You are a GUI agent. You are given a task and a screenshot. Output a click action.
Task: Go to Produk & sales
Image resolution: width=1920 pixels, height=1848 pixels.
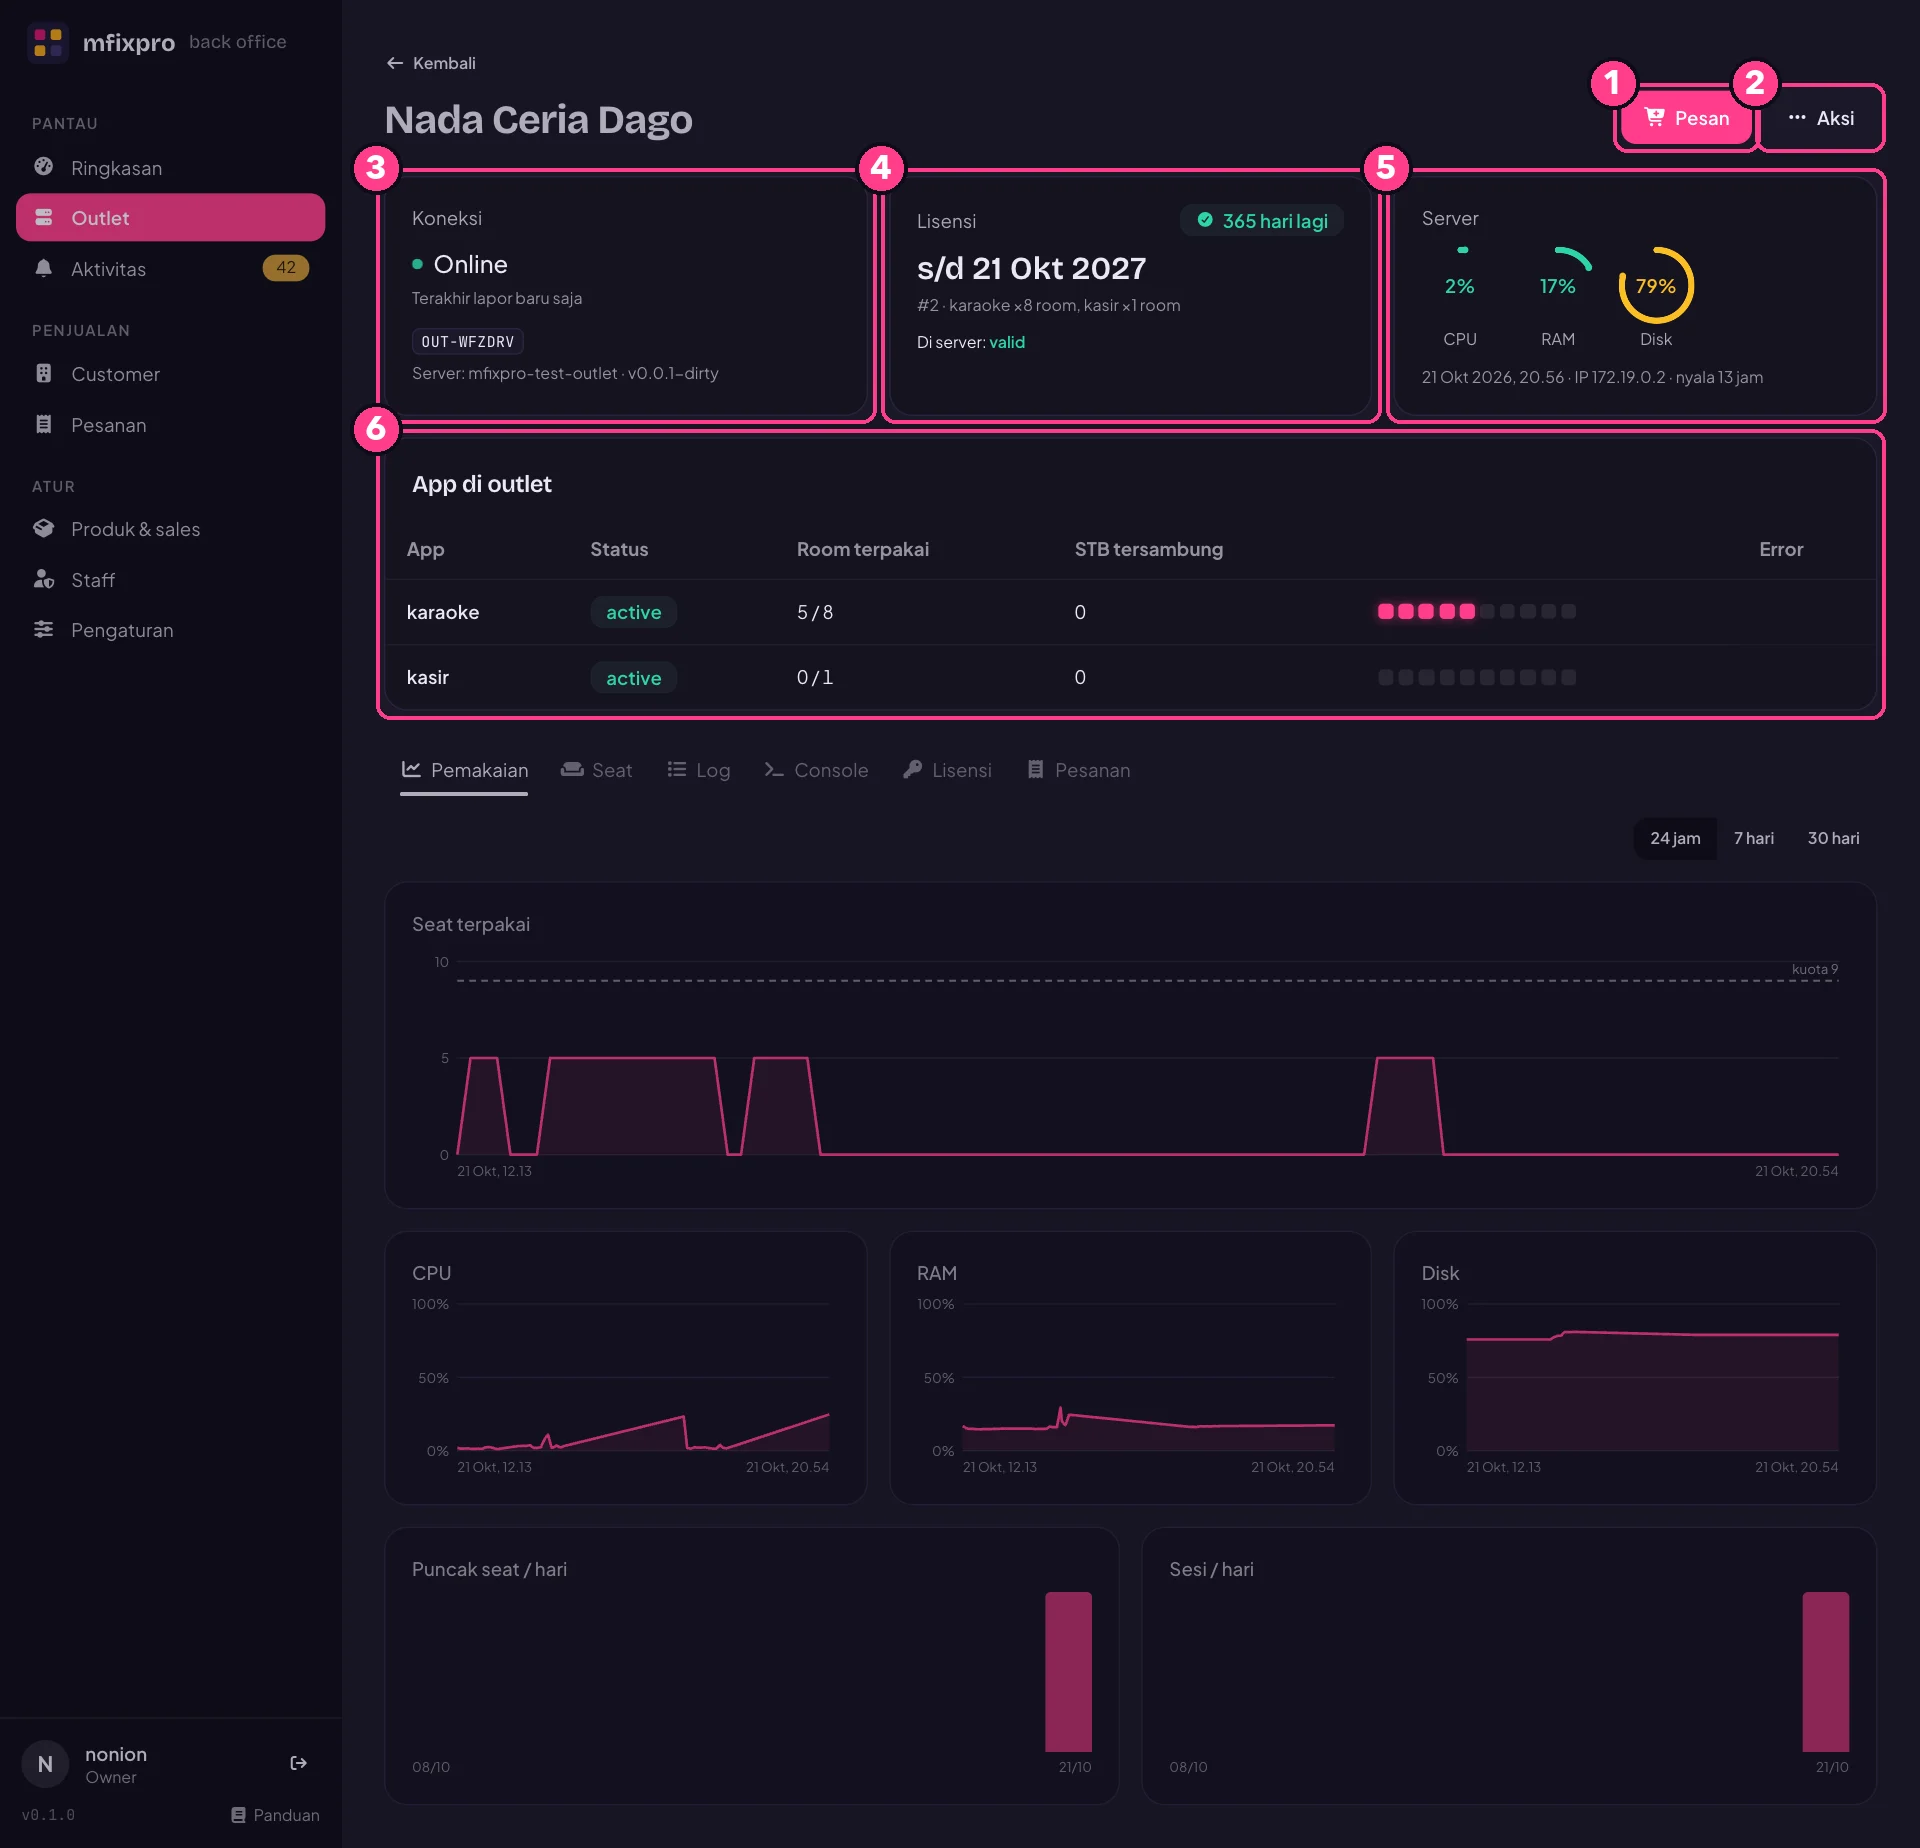[x=170, y=529]
